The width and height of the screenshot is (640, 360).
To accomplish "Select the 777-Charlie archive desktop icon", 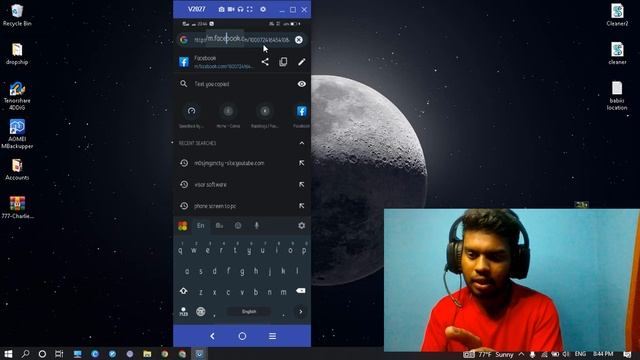I will coord(17,207).
